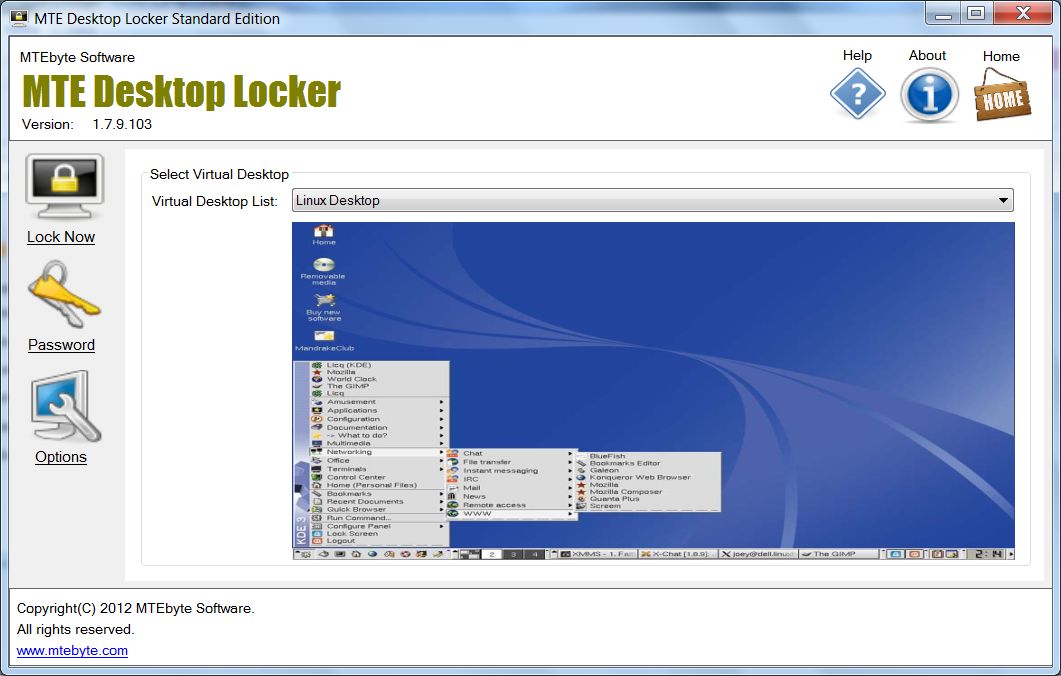1061x676 pixels.
Task: Click the Lock Now monitor icon
Action: (64, 187)
